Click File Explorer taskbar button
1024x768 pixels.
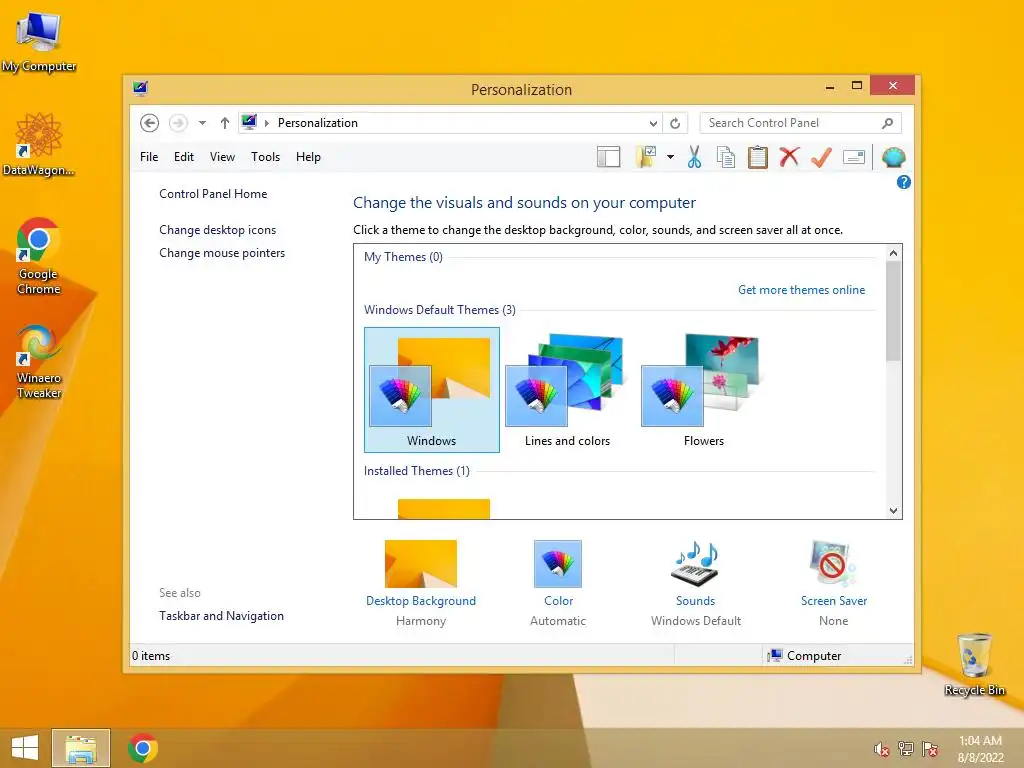coord(81,748)
